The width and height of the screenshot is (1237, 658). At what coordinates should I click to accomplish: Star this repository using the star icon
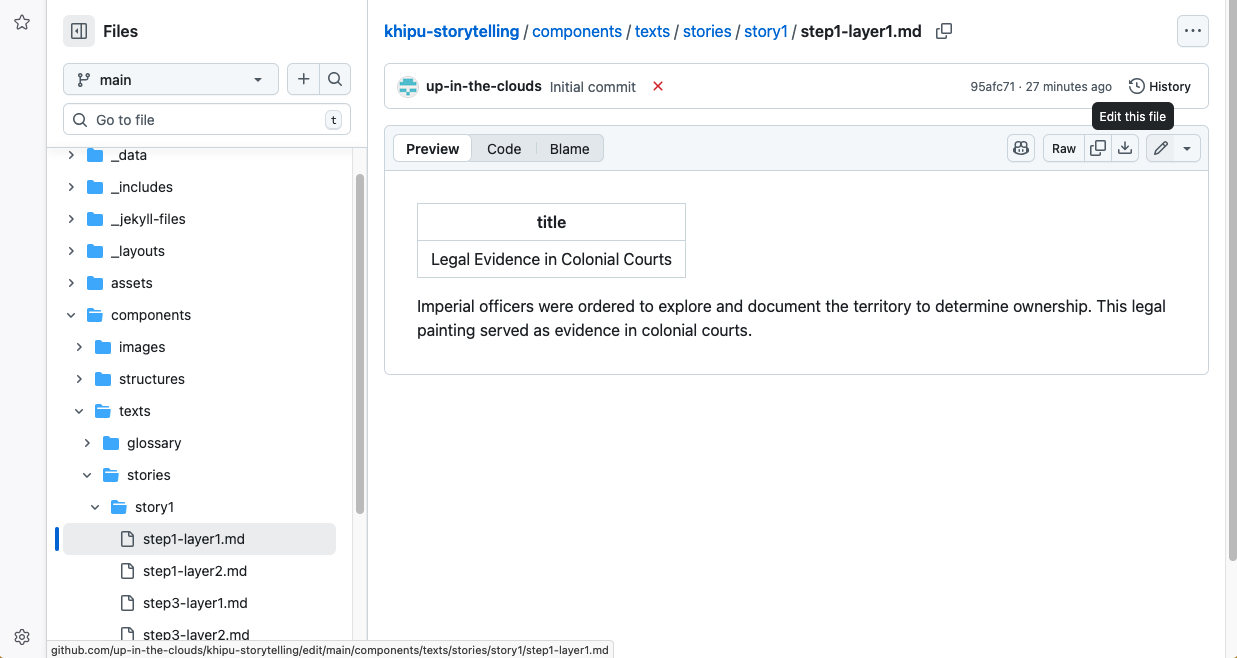point(21,22)
